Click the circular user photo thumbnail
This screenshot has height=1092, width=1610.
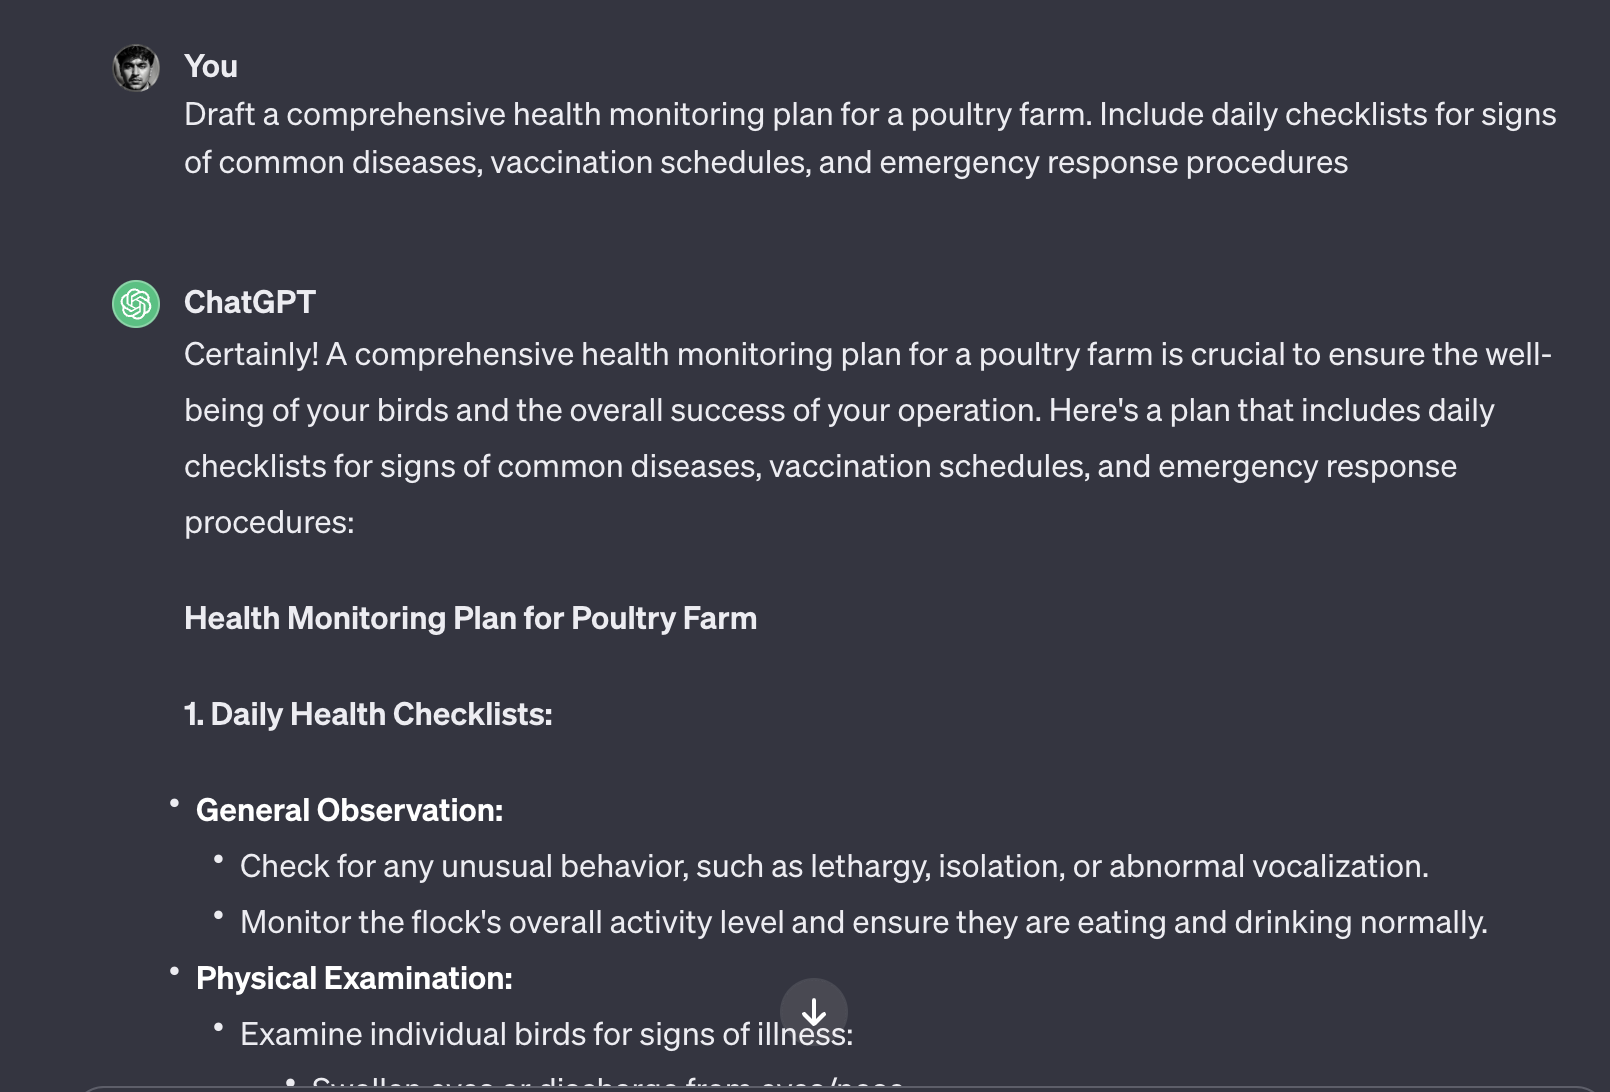click(135, 66)
